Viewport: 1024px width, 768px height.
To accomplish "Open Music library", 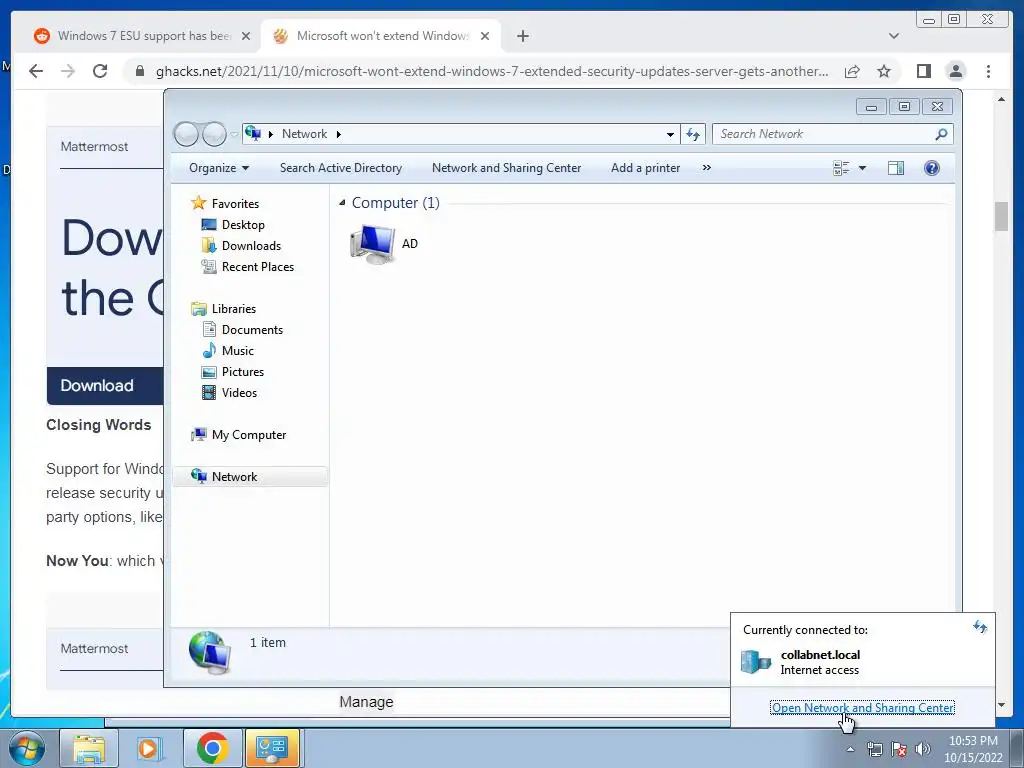I will tap(227, 351).
